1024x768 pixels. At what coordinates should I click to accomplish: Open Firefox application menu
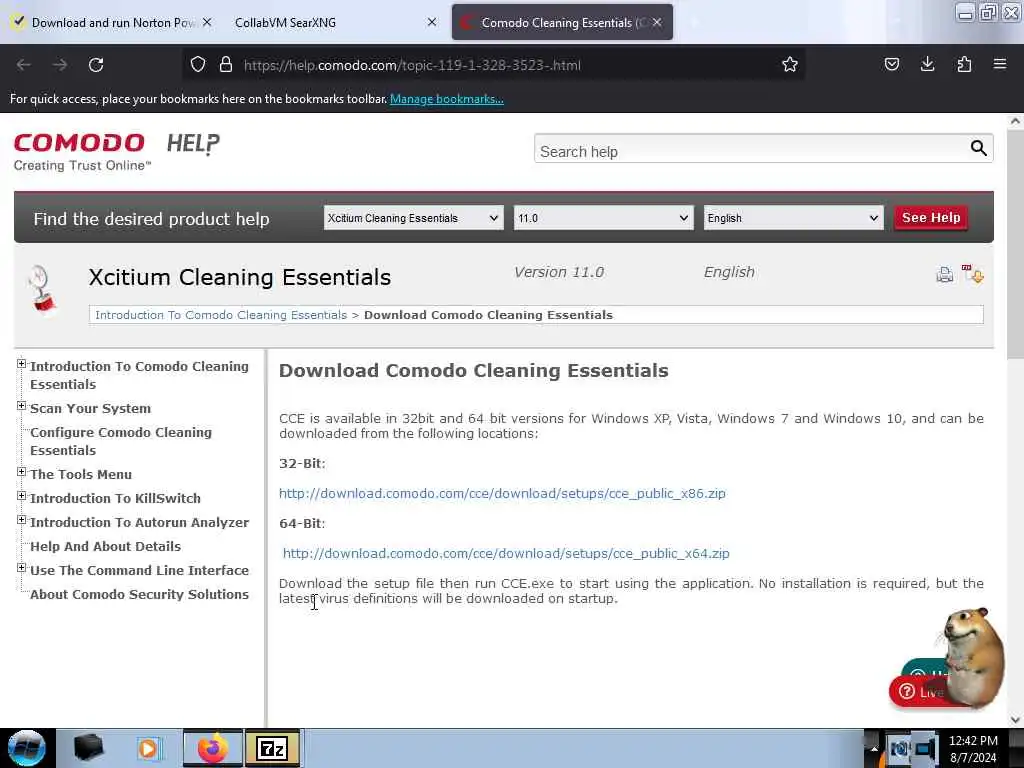[1000, 64]
